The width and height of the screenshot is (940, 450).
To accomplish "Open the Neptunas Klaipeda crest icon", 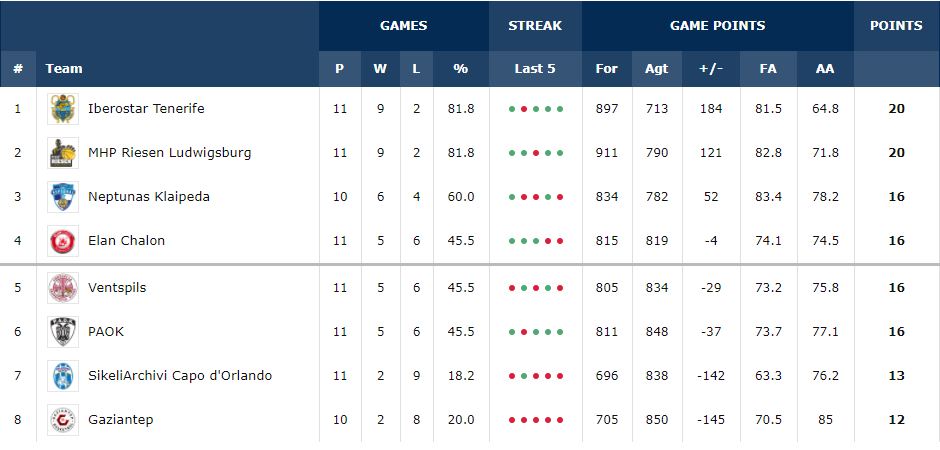I will tap(63, 197).
